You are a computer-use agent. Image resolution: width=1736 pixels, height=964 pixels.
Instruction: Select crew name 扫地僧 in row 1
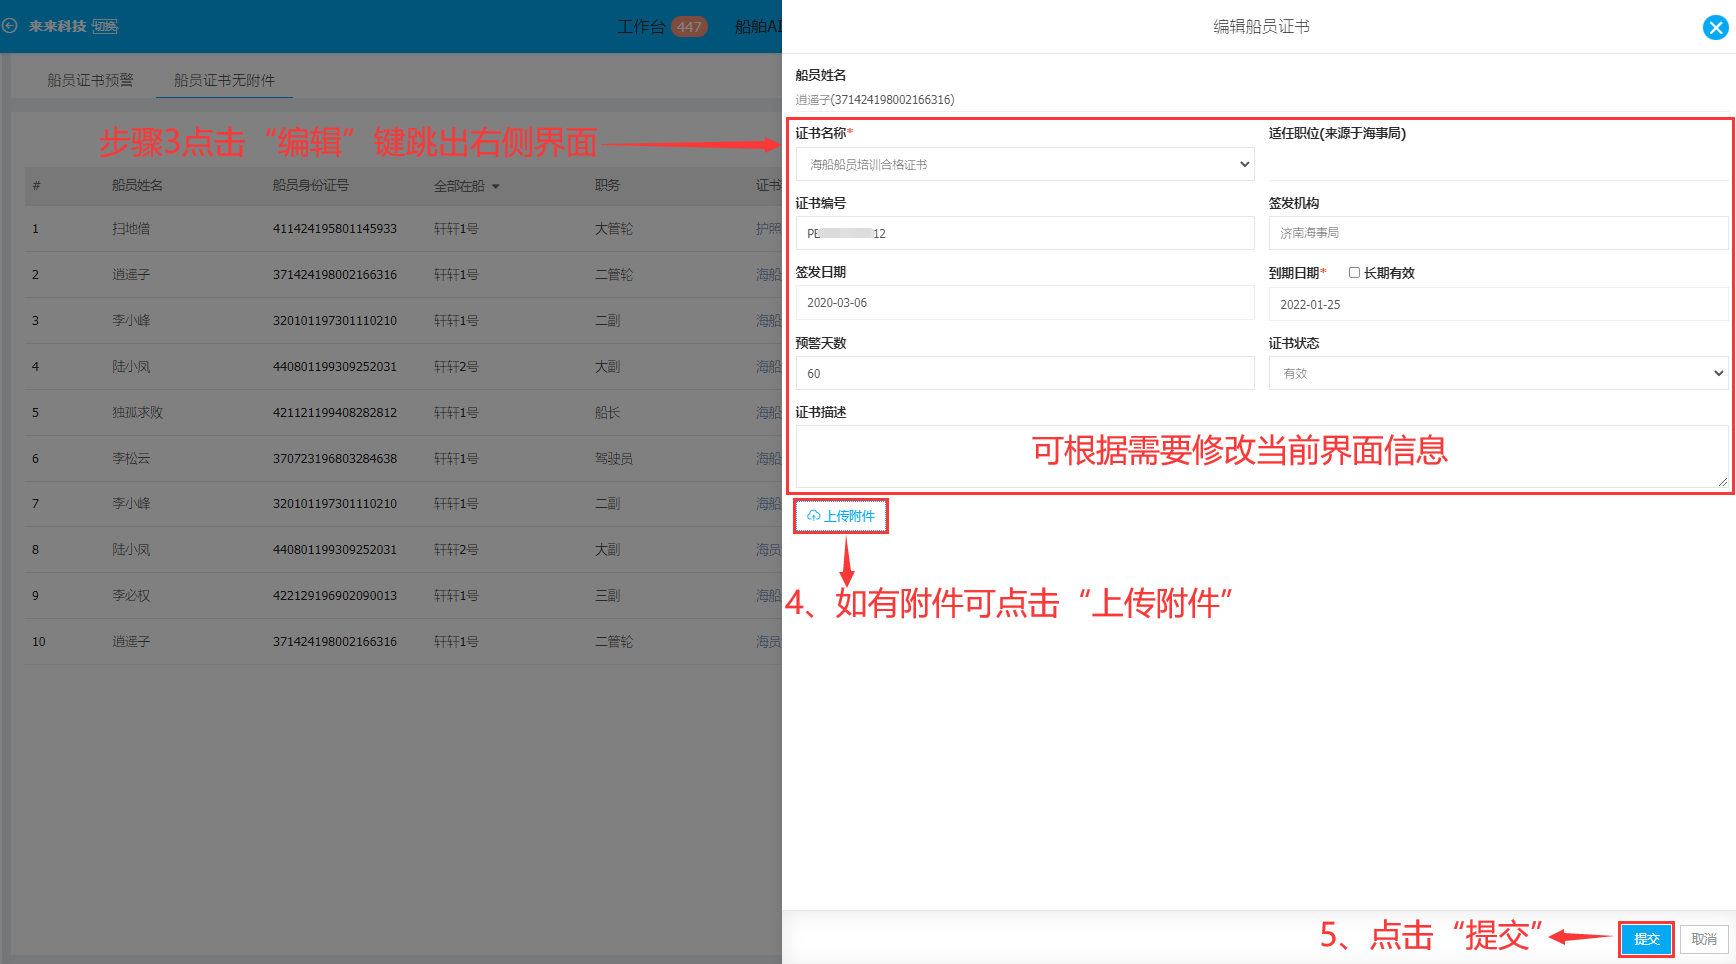131,229
